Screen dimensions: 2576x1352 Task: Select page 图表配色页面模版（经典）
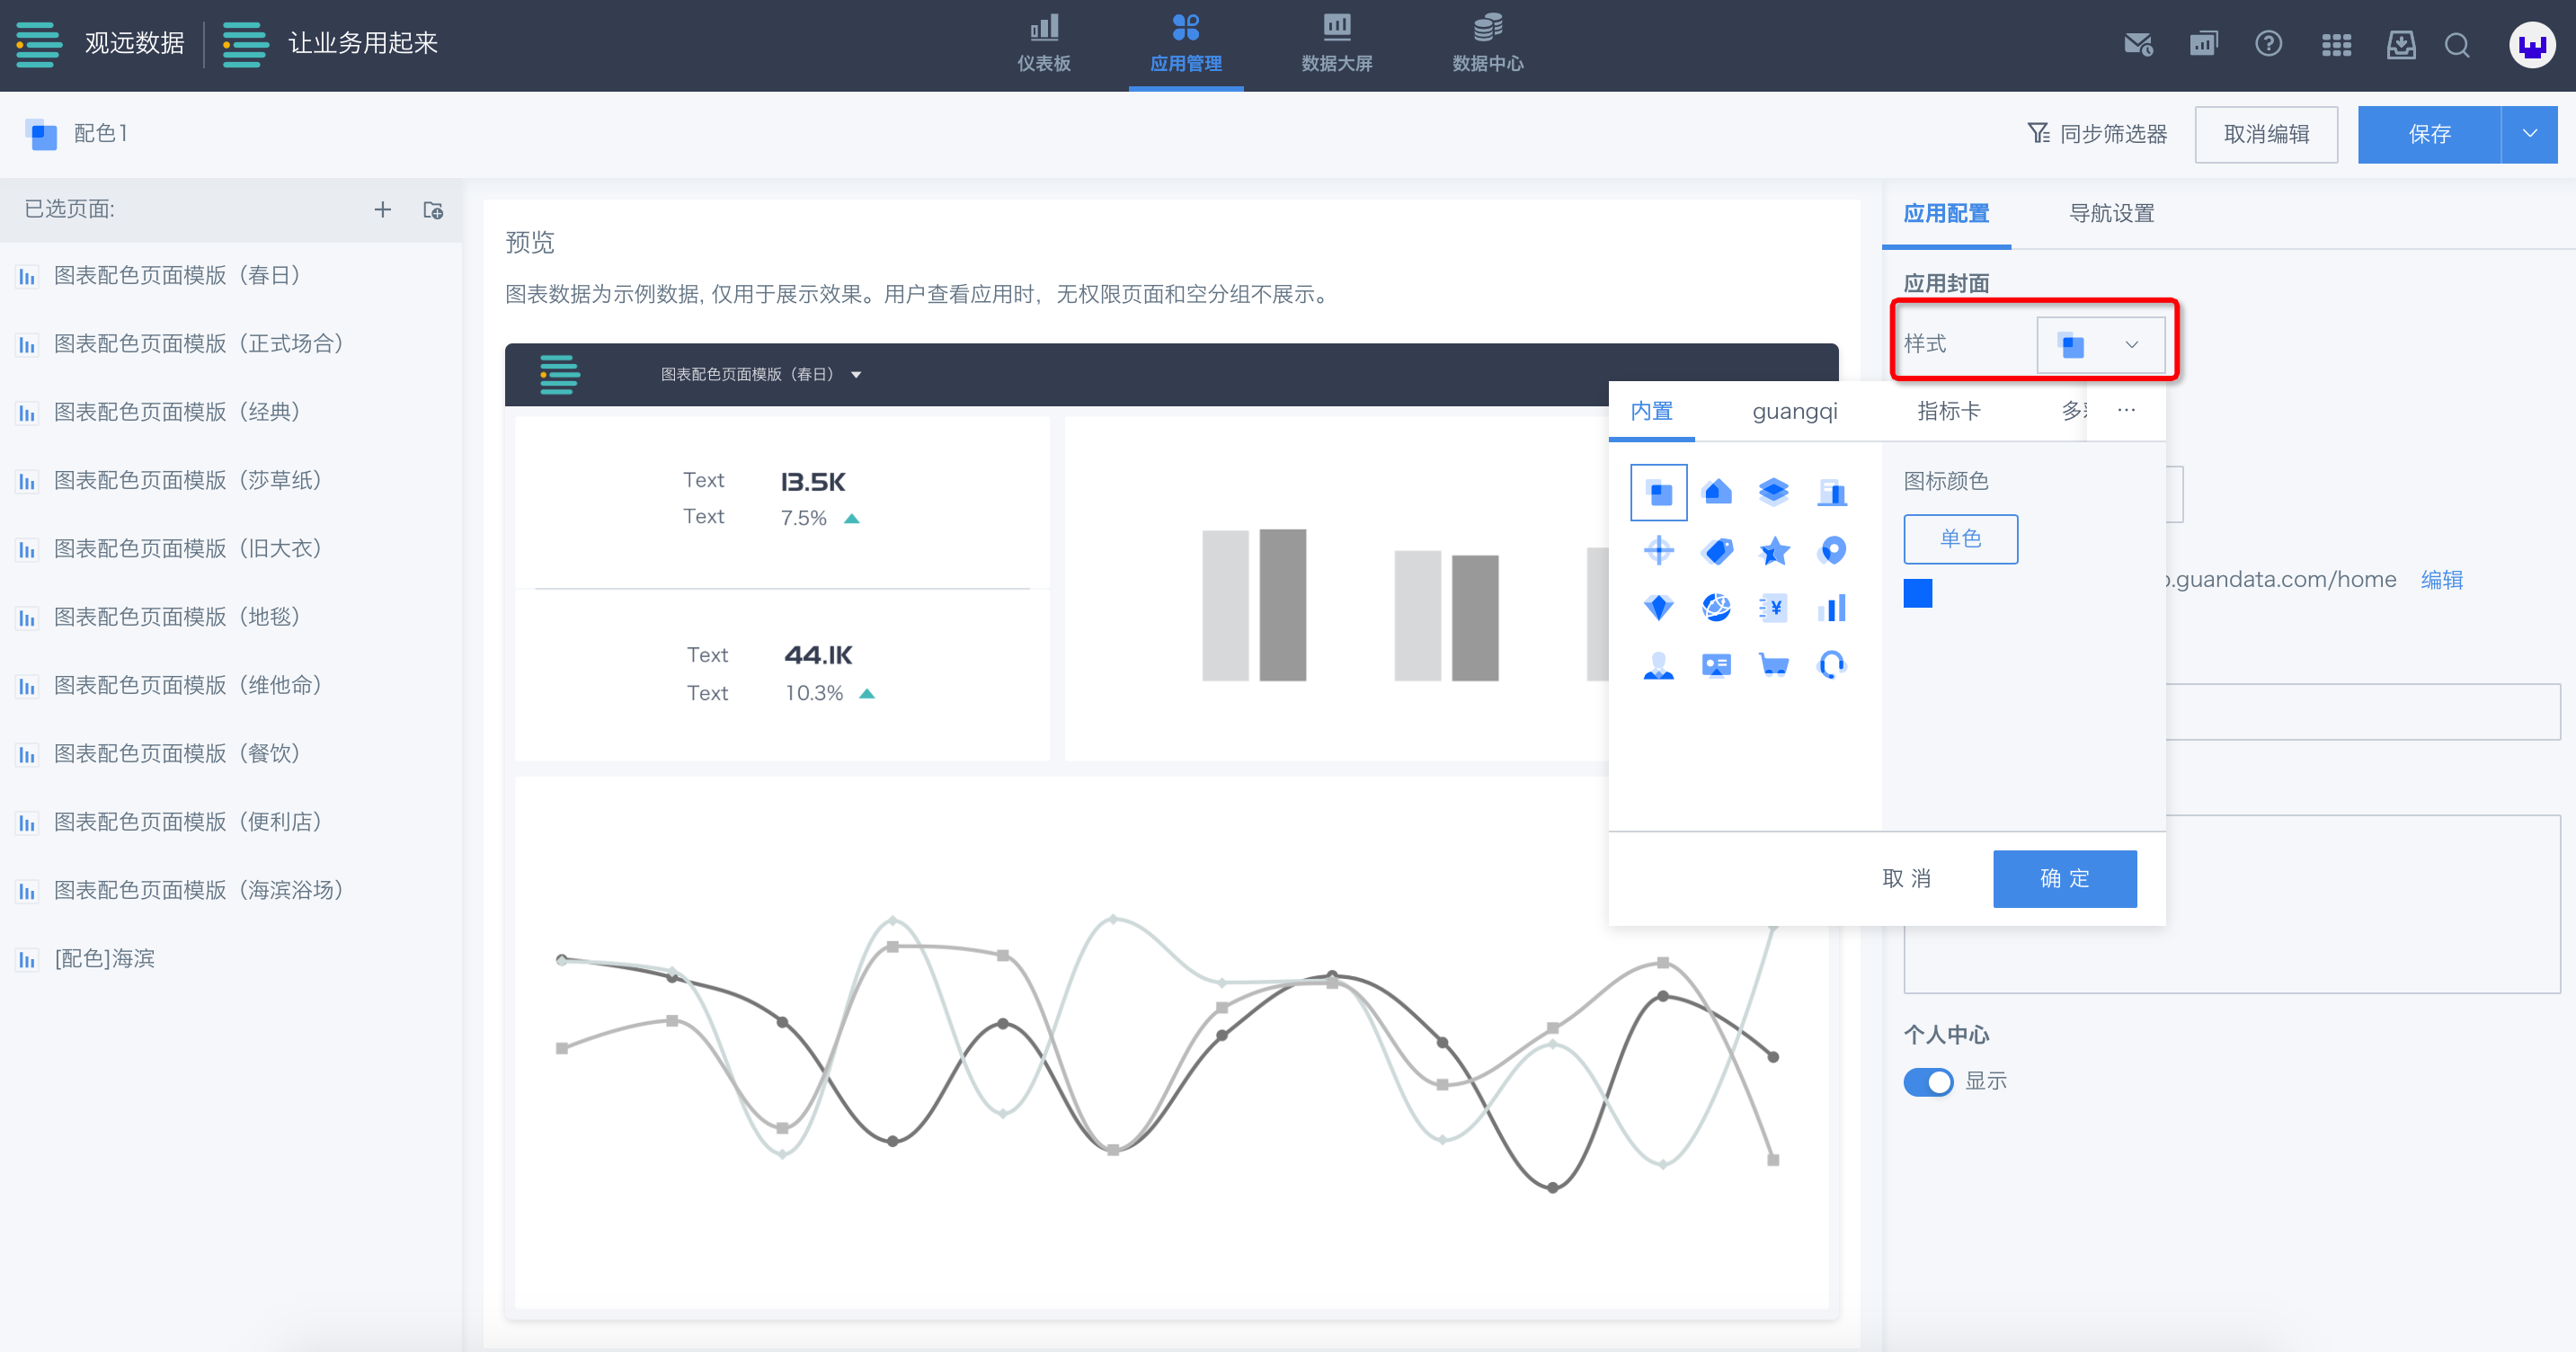(231, 412)
